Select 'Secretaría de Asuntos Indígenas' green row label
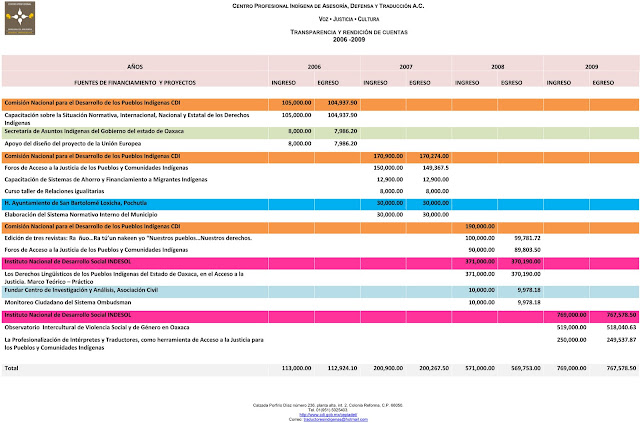 [94, 131]
